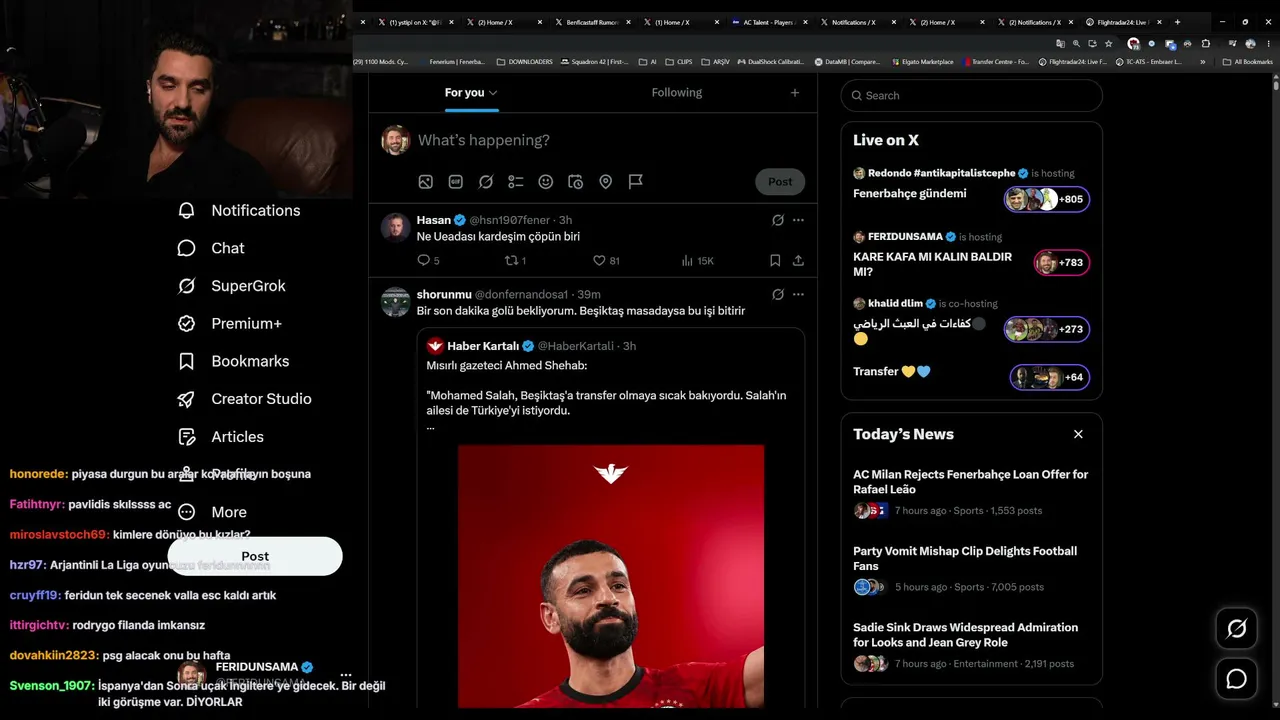Click the large Post button in the sidebar
This screenshot has width=1280, height=720.
(x=255, y=556)
